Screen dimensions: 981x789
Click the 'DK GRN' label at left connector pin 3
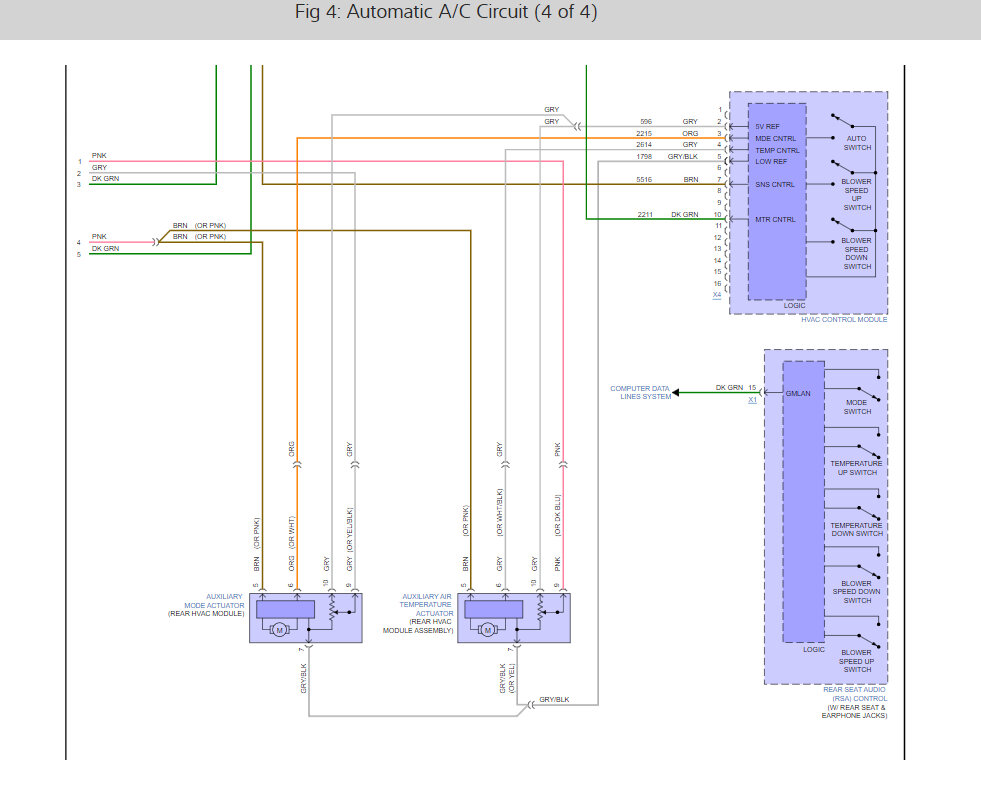(105, 179)
